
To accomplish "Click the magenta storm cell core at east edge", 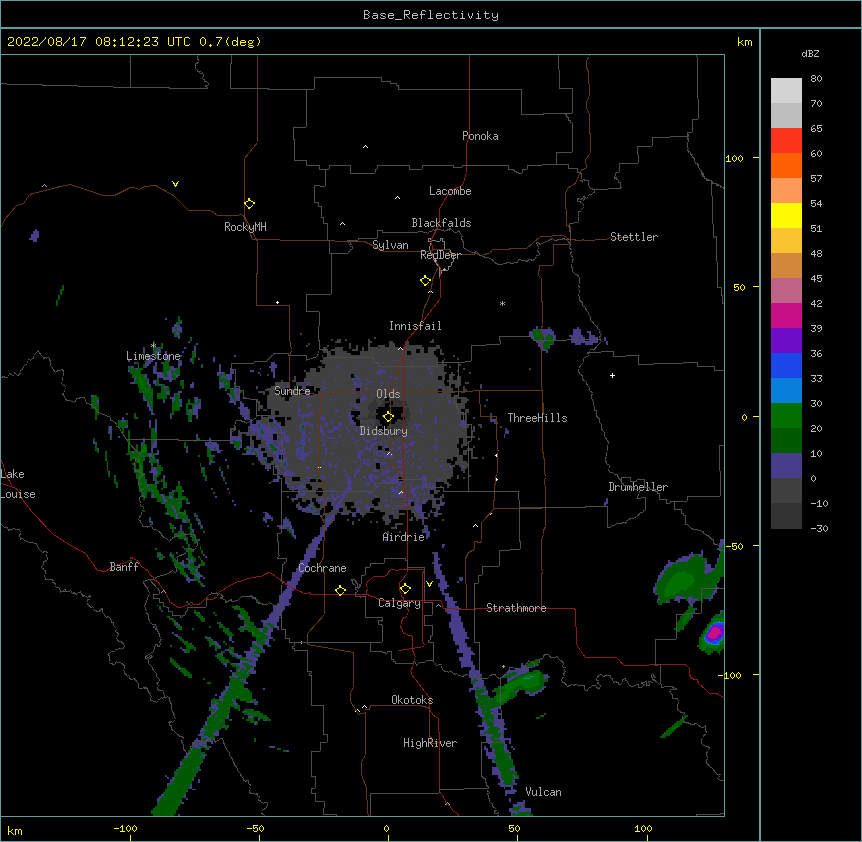I will click(714, 633).
